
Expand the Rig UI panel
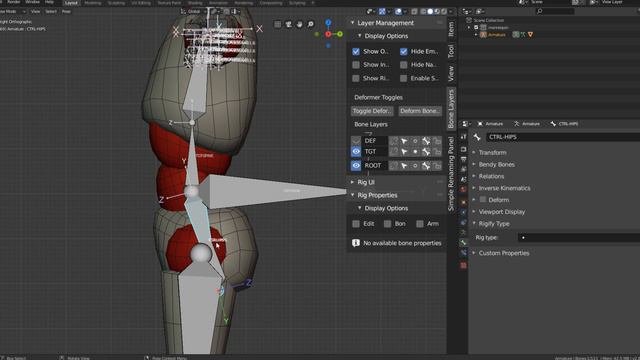tap(352, 182)
